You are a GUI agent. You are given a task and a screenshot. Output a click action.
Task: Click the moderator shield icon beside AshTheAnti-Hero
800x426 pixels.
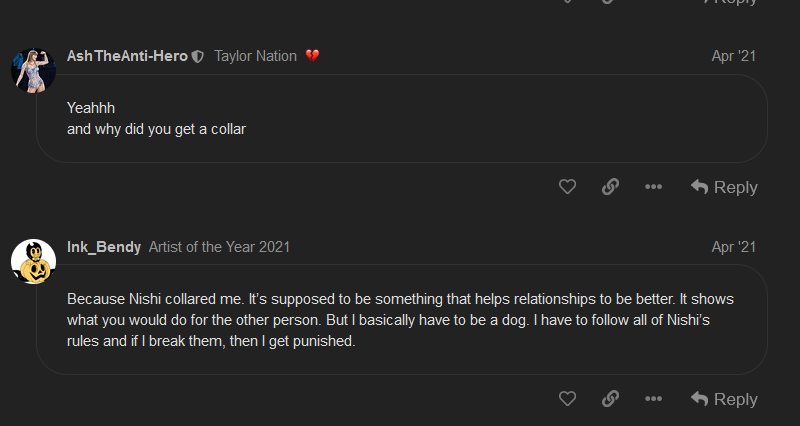point(198,57)
